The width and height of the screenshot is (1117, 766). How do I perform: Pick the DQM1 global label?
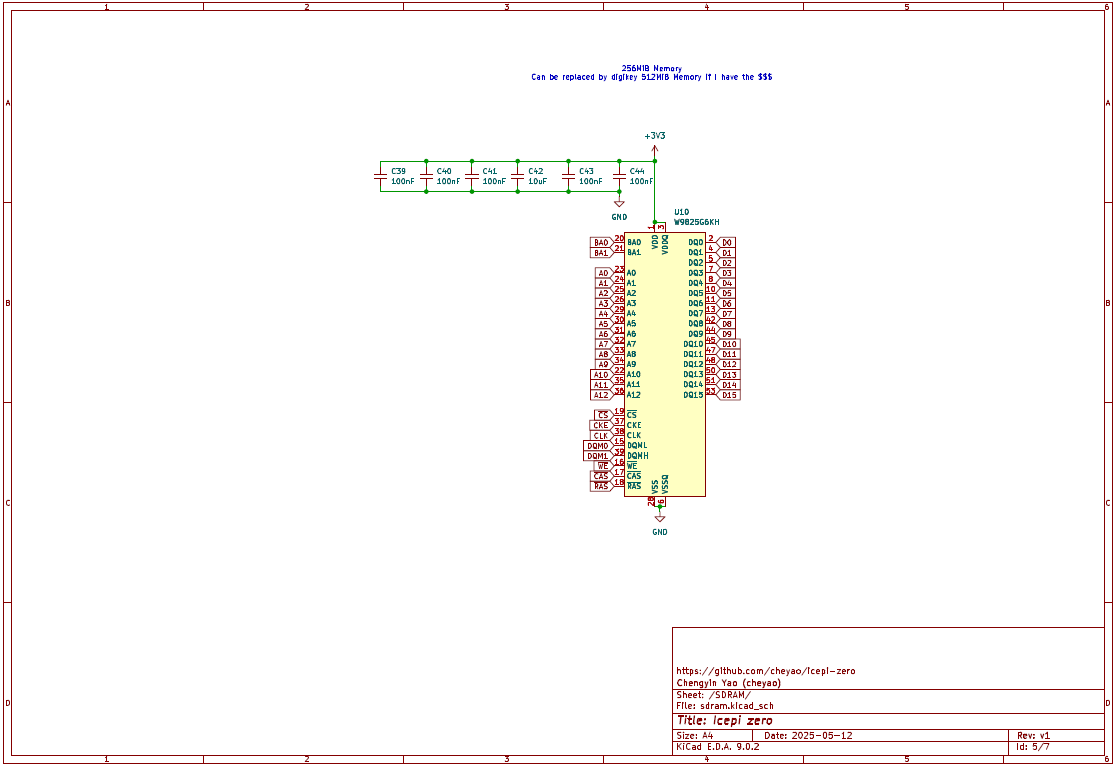[x=597, y=456]
